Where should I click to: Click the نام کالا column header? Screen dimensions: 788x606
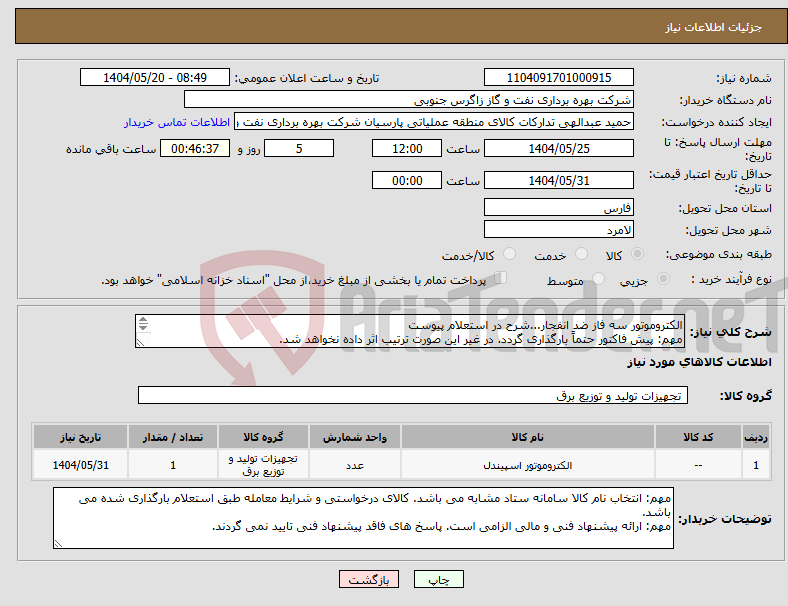527,437
